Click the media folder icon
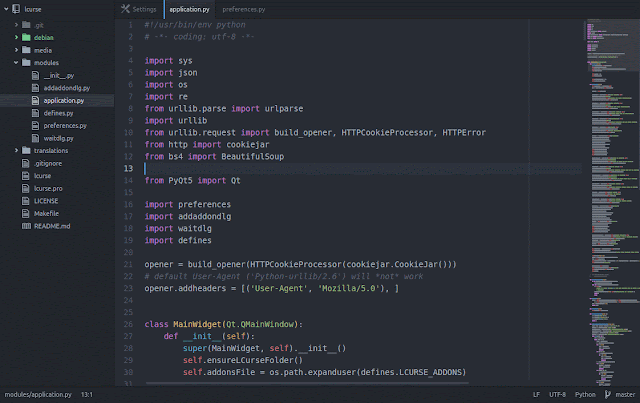Image resolution: width=640 pixels, height=403 pixels. point(26,50)
